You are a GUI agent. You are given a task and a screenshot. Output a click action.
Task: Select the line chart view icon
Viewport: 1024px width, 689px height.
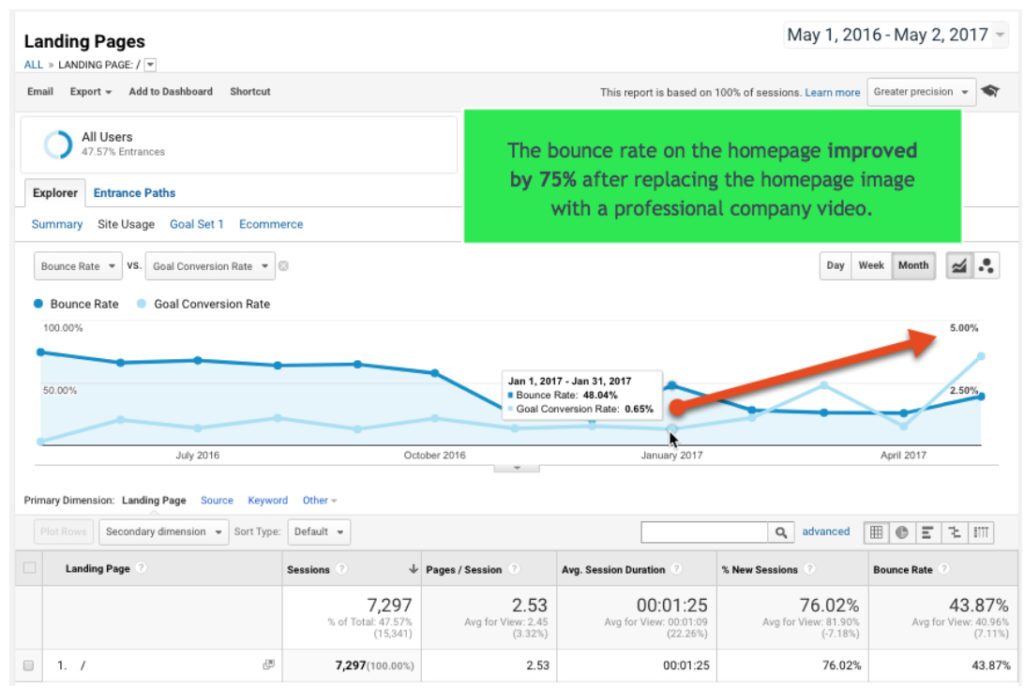(x=959, y=265)
